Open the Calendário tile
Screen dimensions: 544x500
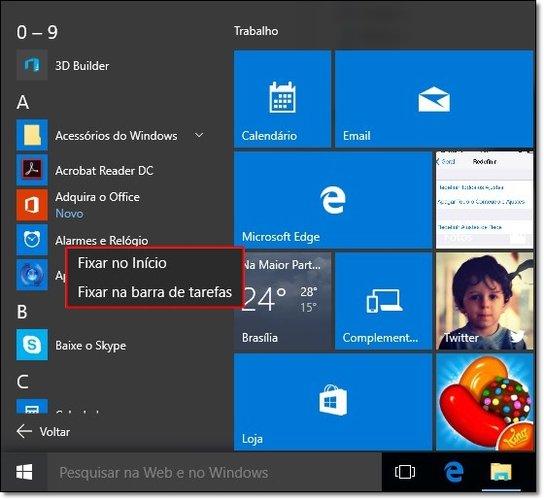point(282,99)
